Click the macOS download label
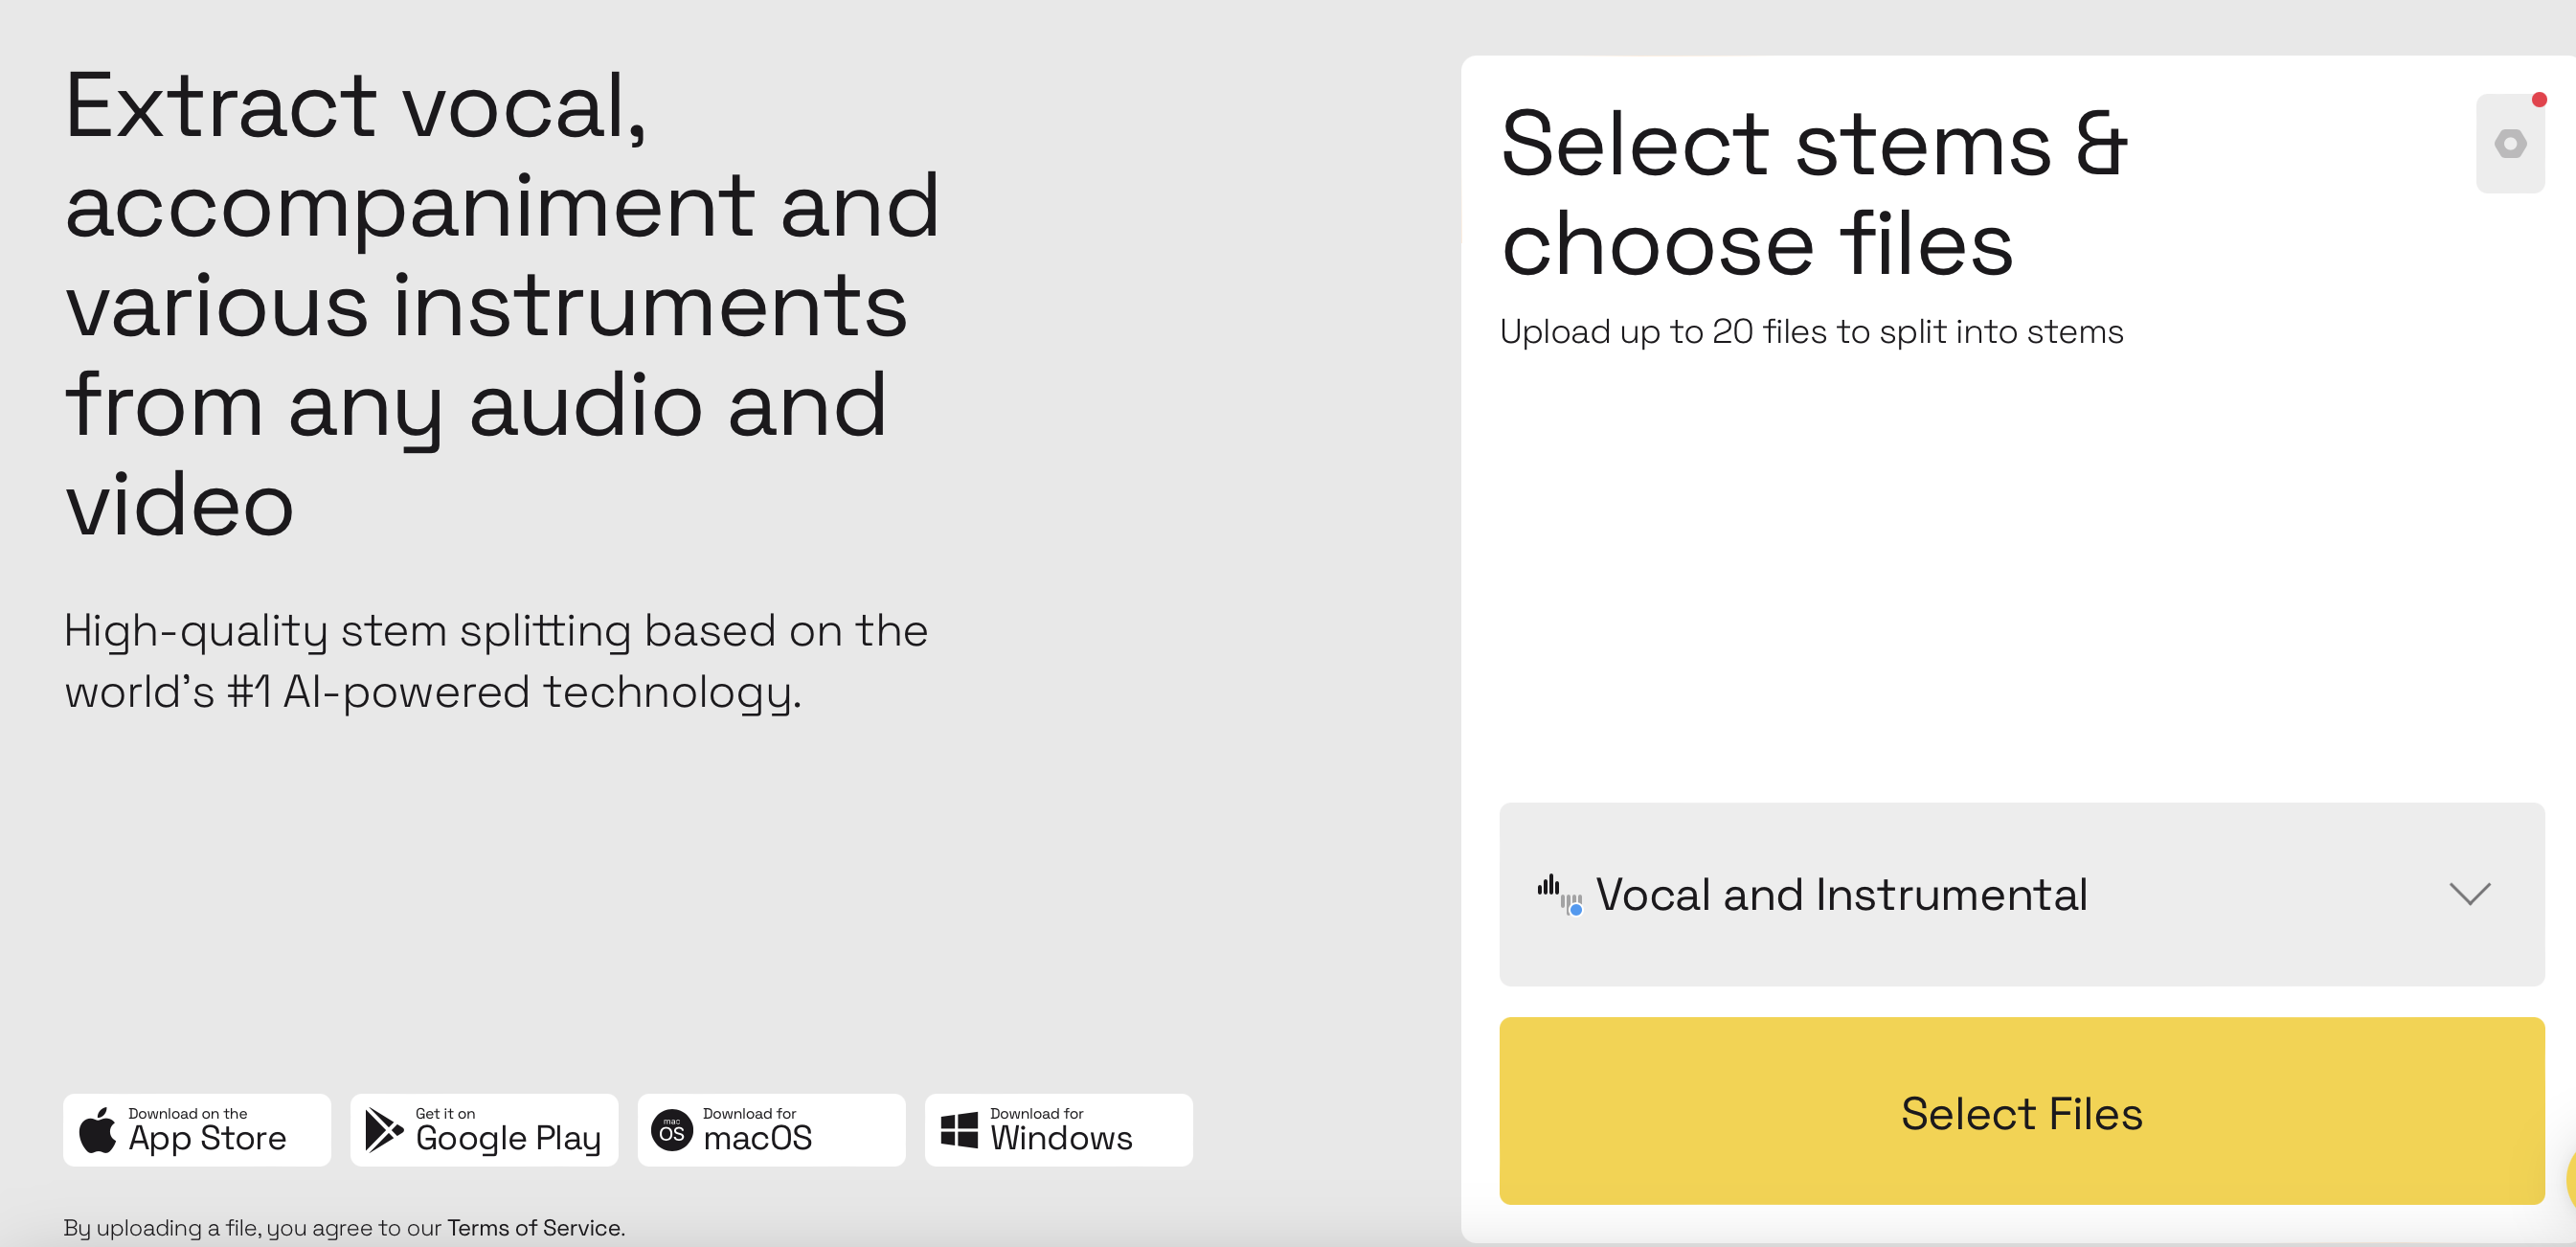The height and width of the screenshot is (1247, 2576). [757, 1137]
